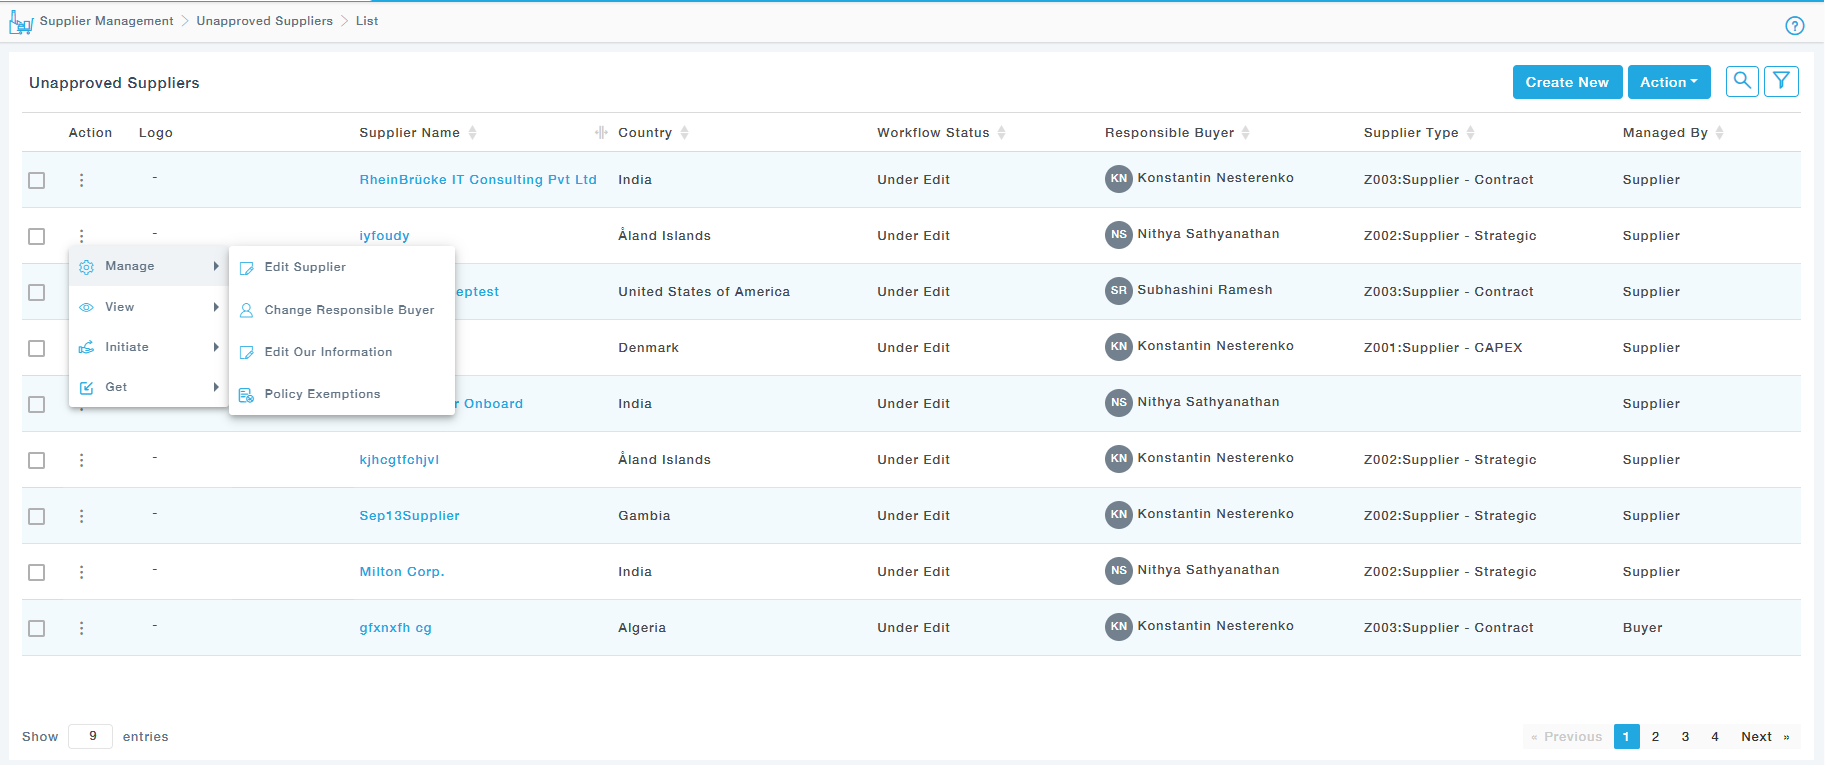Sort by Workflow Status column arrows

coord(1001,133)
